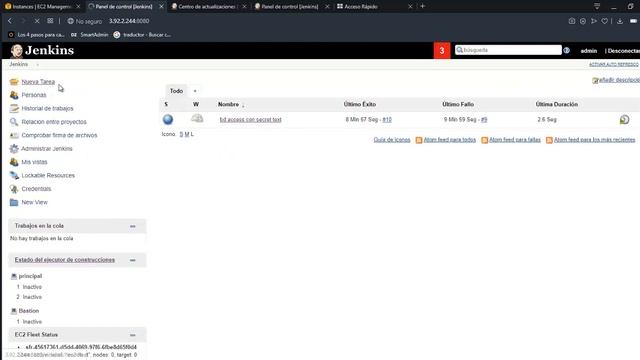This screenshot has width=640, height=360.
Task: Click the Lockable Resources icon
Action: point(14,176)
